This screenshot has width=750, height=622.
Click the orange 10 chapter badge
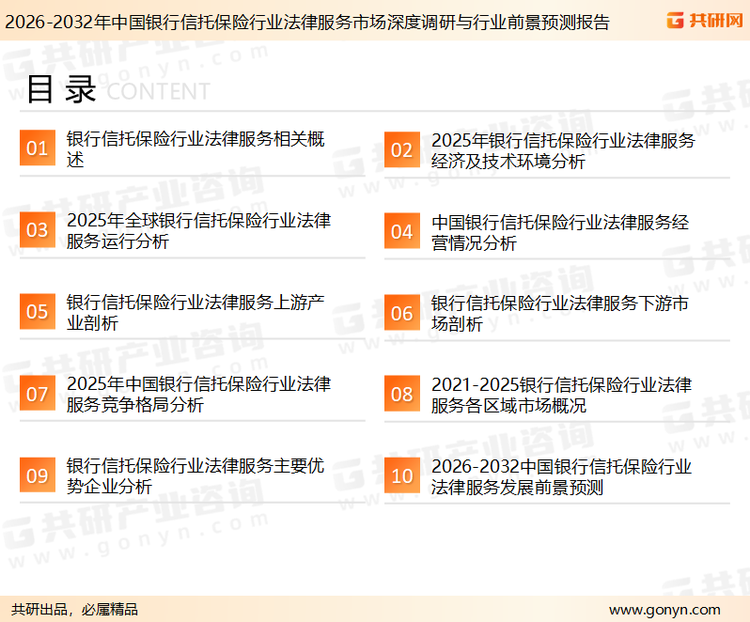402,476
